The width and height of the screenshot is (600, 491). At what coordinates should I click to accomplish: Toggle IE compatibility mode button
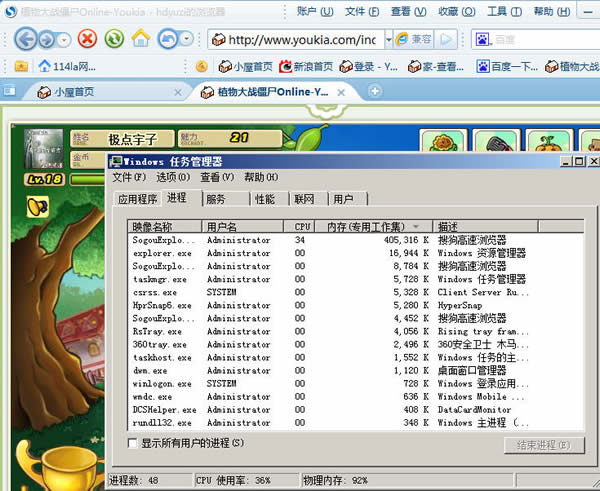pos(413,39)
